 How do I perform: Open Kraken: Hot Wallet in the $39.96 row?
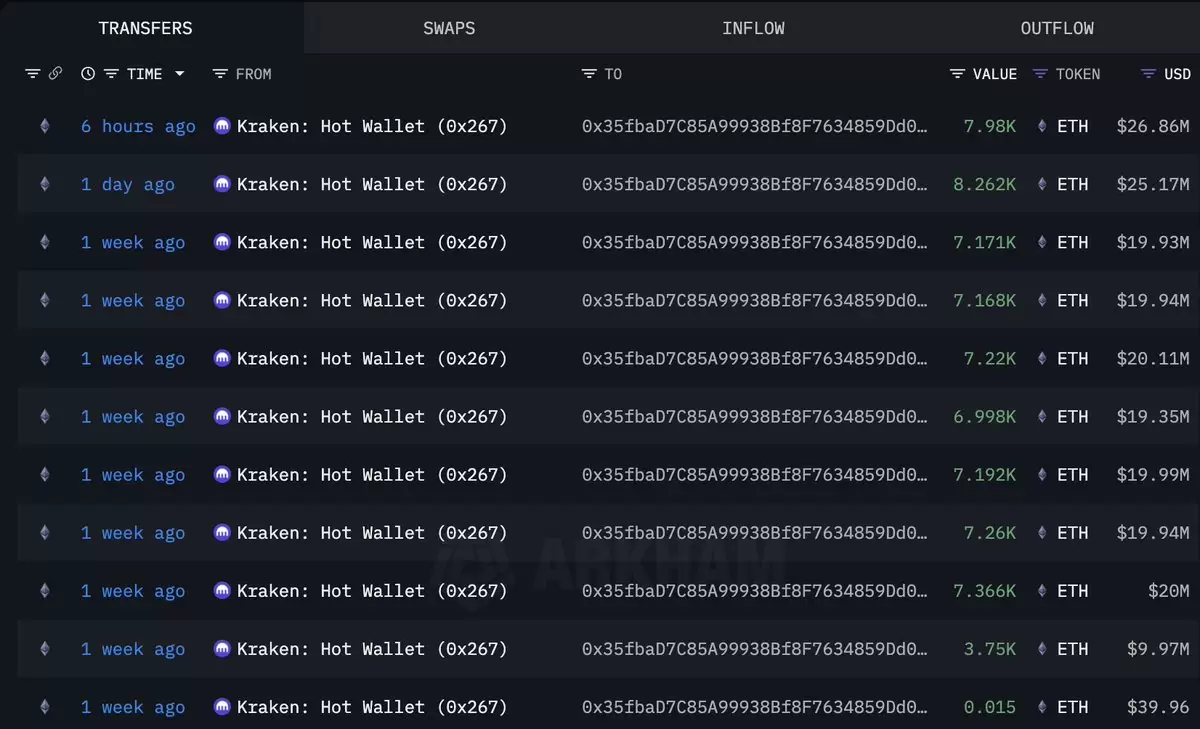tap(372, 707)
